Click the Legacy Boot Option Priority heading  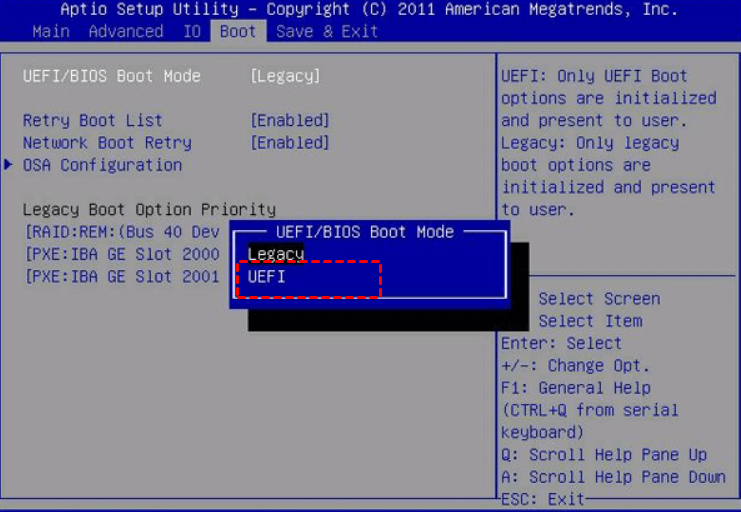pyautogui.click(x=149, y=209)
